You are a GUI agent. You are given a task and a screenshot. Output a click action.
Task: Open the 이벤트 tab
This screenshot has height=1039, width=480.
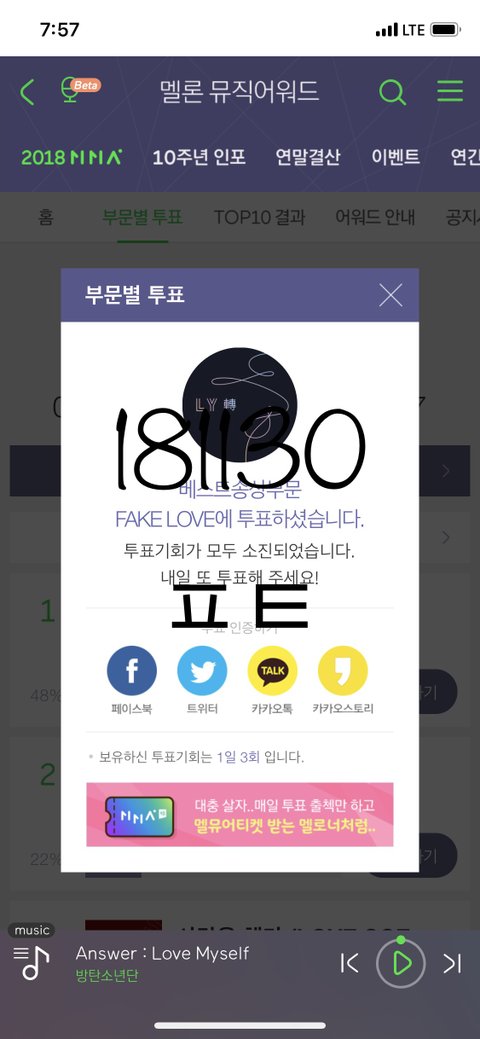click(x=395, y=157)
